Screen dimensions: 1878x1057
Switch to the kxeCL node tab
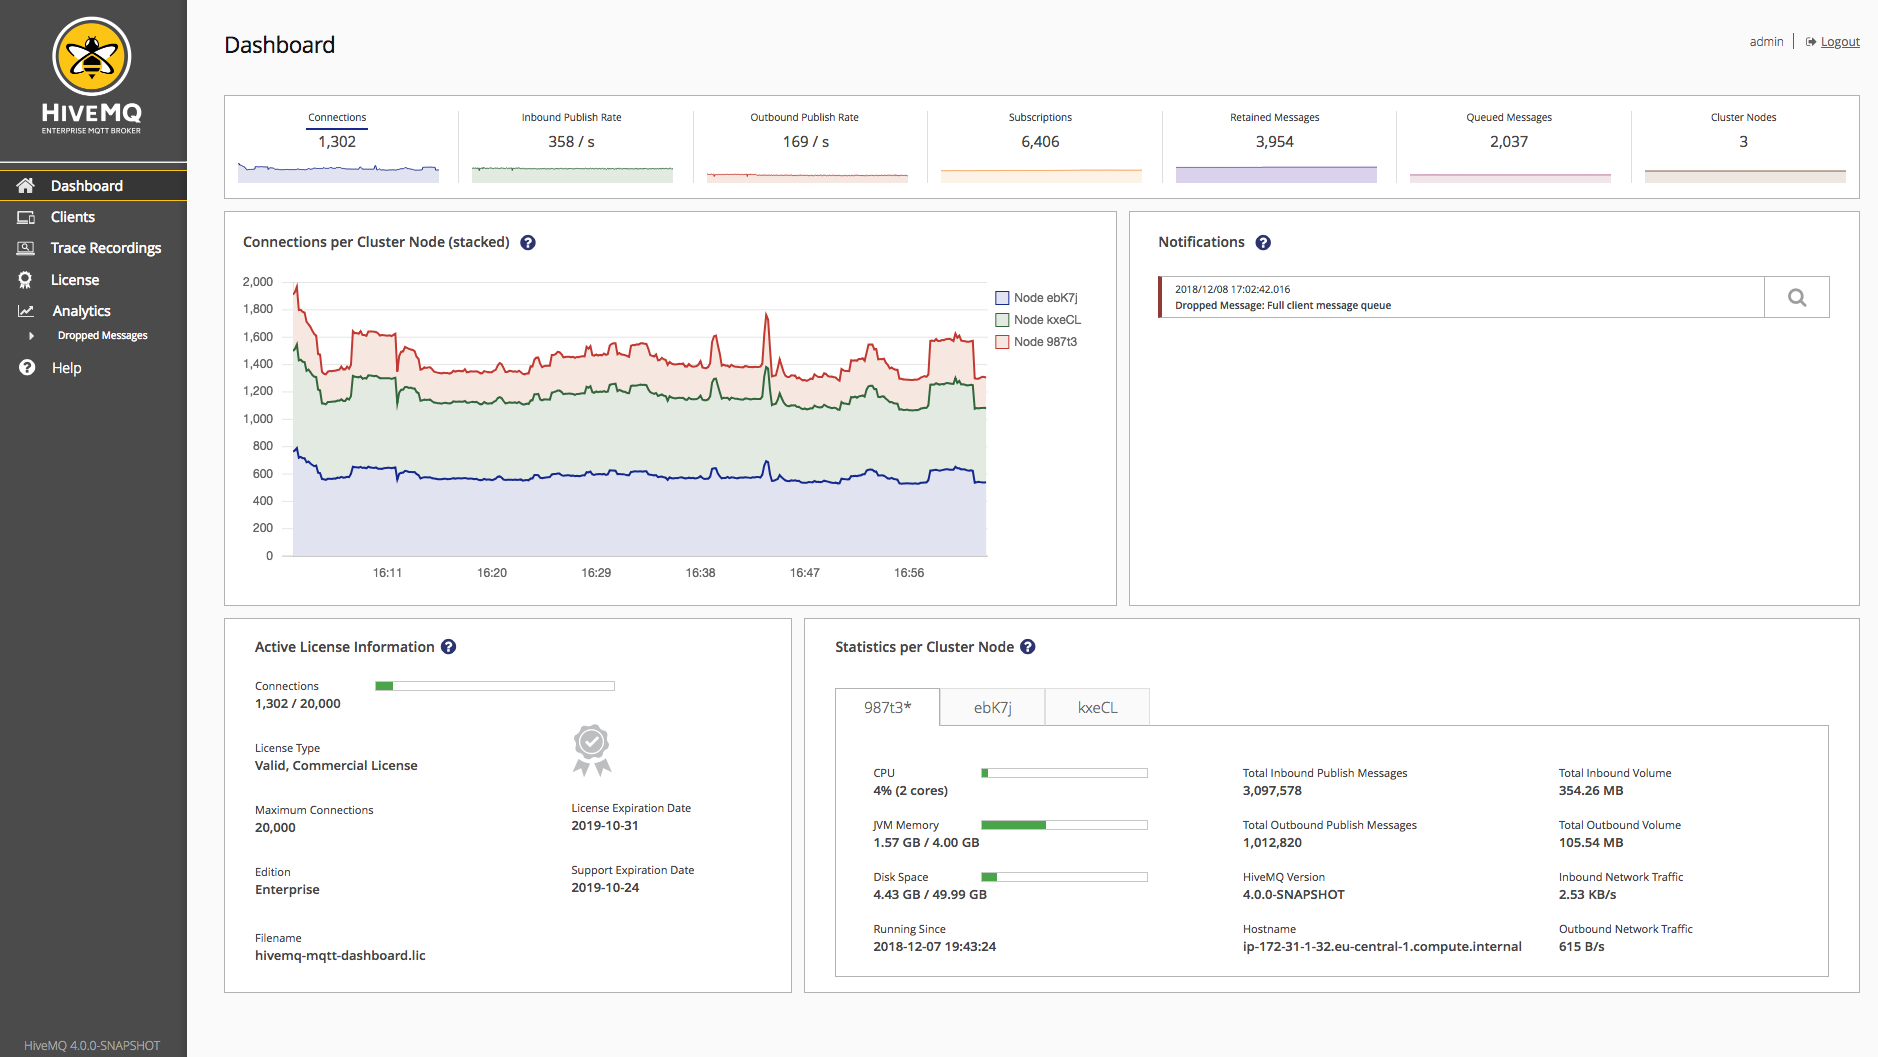coord(1098,707)
